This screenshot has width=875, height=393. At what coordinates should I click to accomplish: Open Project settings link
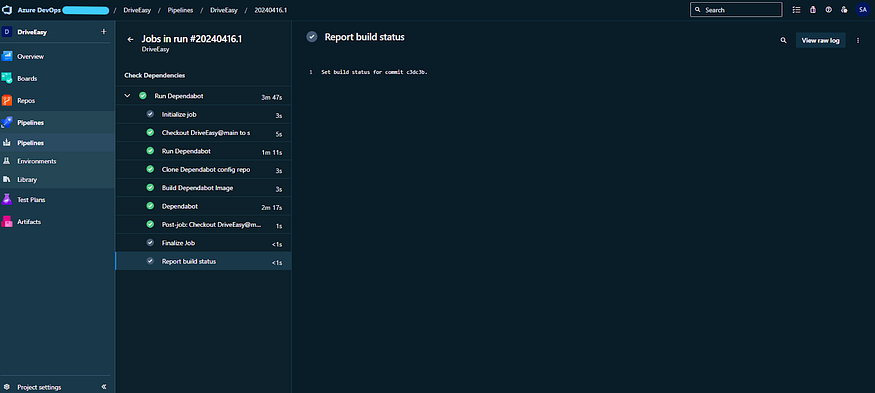pos(39,387)
